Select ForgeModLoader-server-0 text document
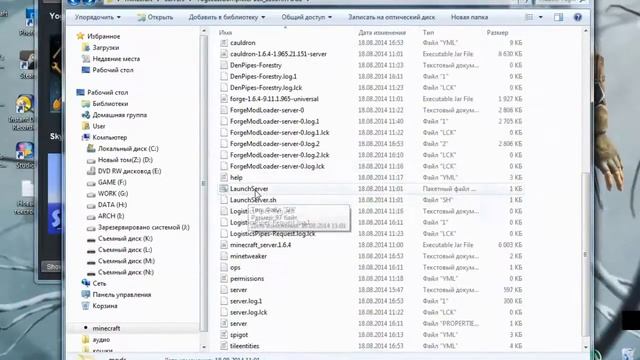 pos(267,110)
